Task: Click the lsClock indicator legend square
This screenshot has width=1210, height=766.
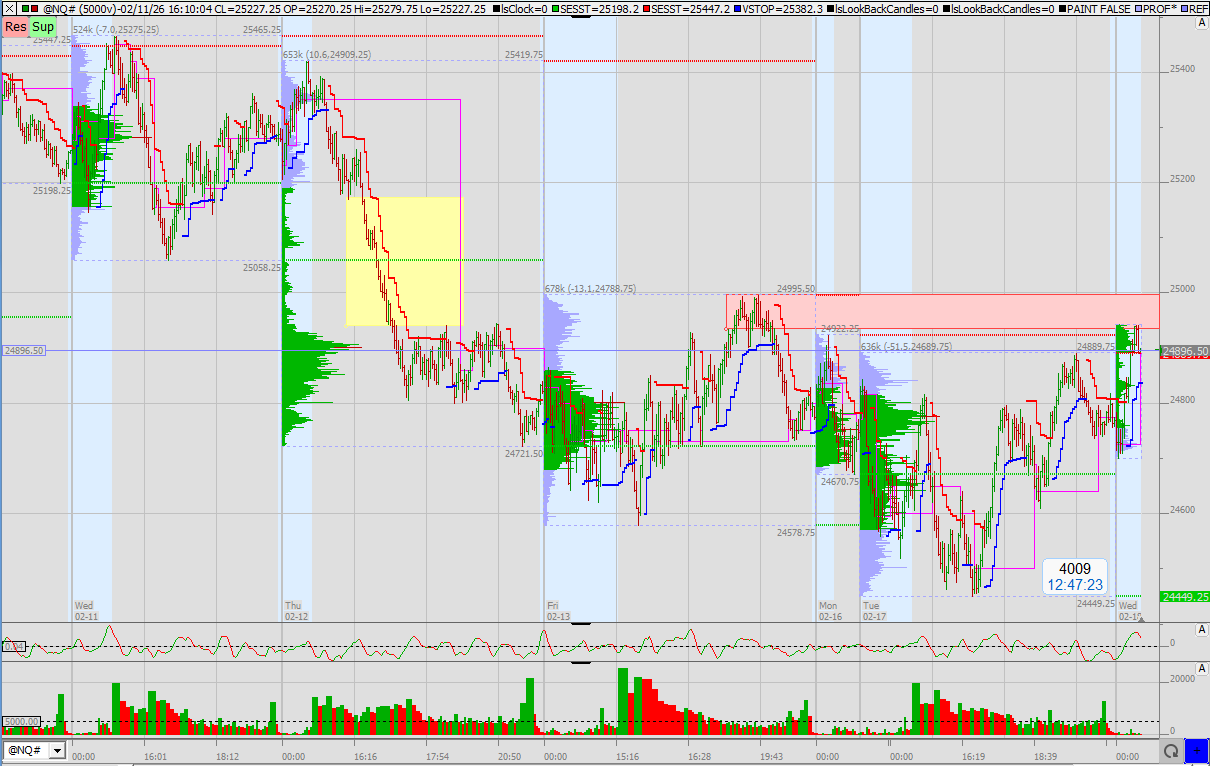Action: (x=497, y=8)
